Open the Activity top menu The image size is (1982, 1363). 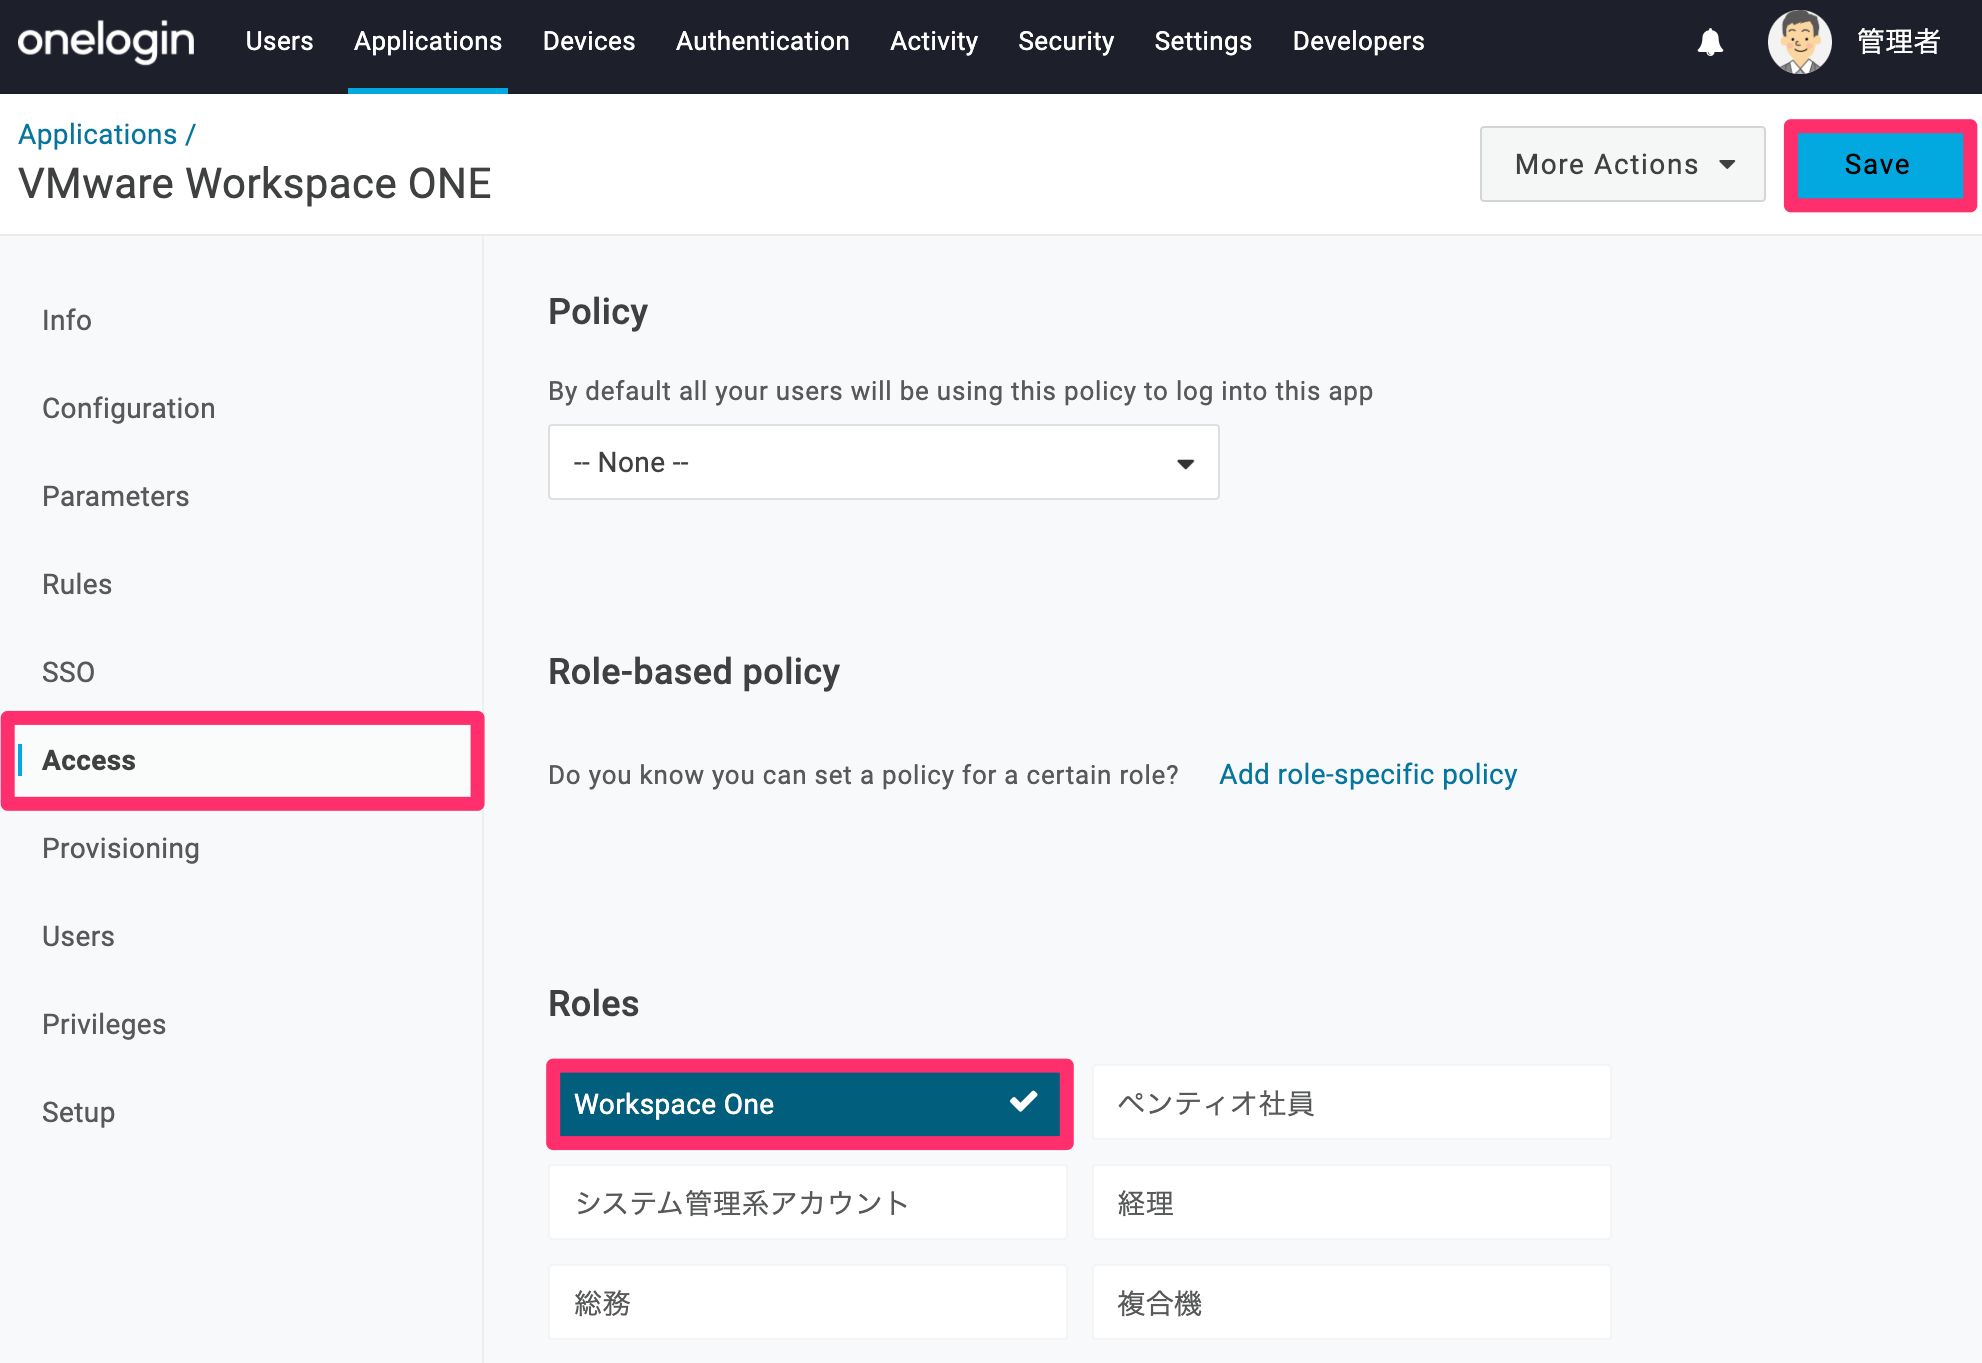(x=934, y=41)
